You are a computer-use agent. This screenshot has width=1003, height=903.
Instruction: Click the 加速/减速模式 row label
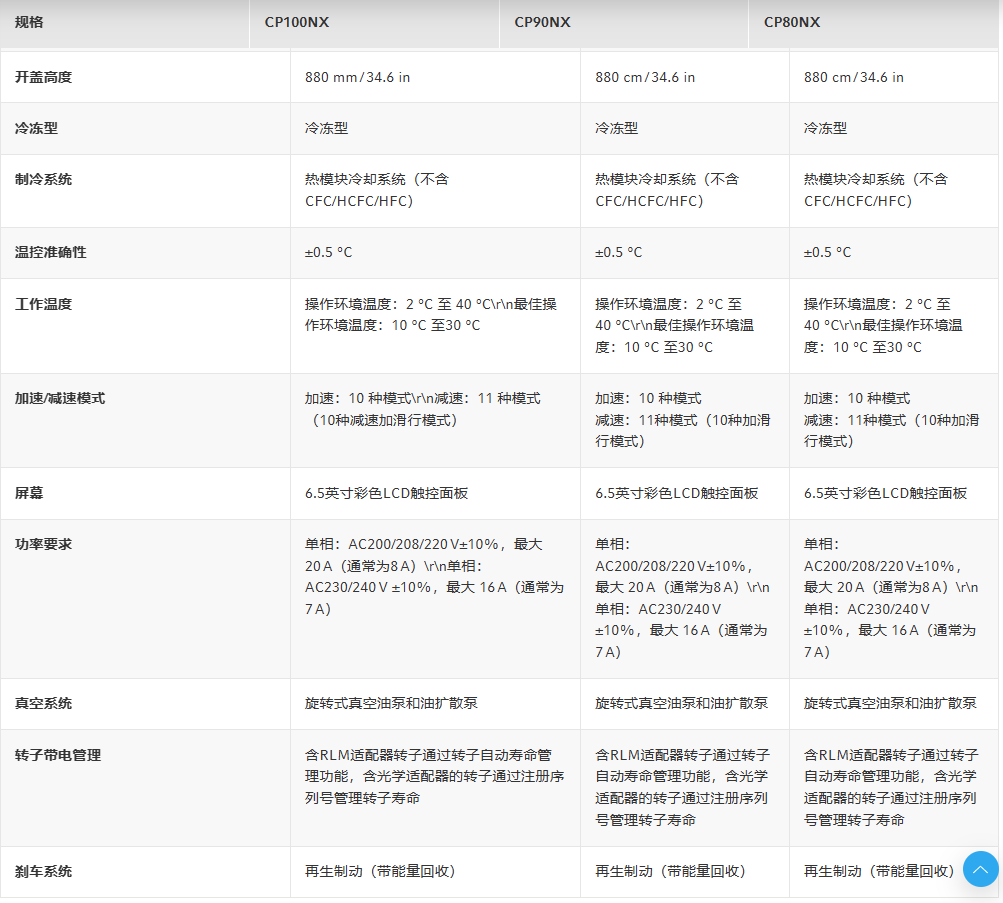click(x=60, y=398)
